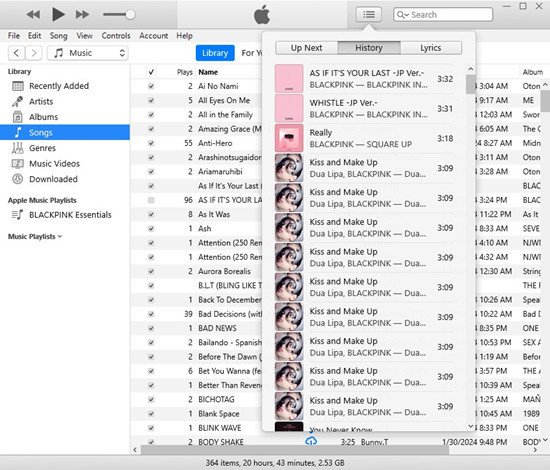
Task: Switch to the History tab
Action: pyautogui.click(x=369, y=48)
